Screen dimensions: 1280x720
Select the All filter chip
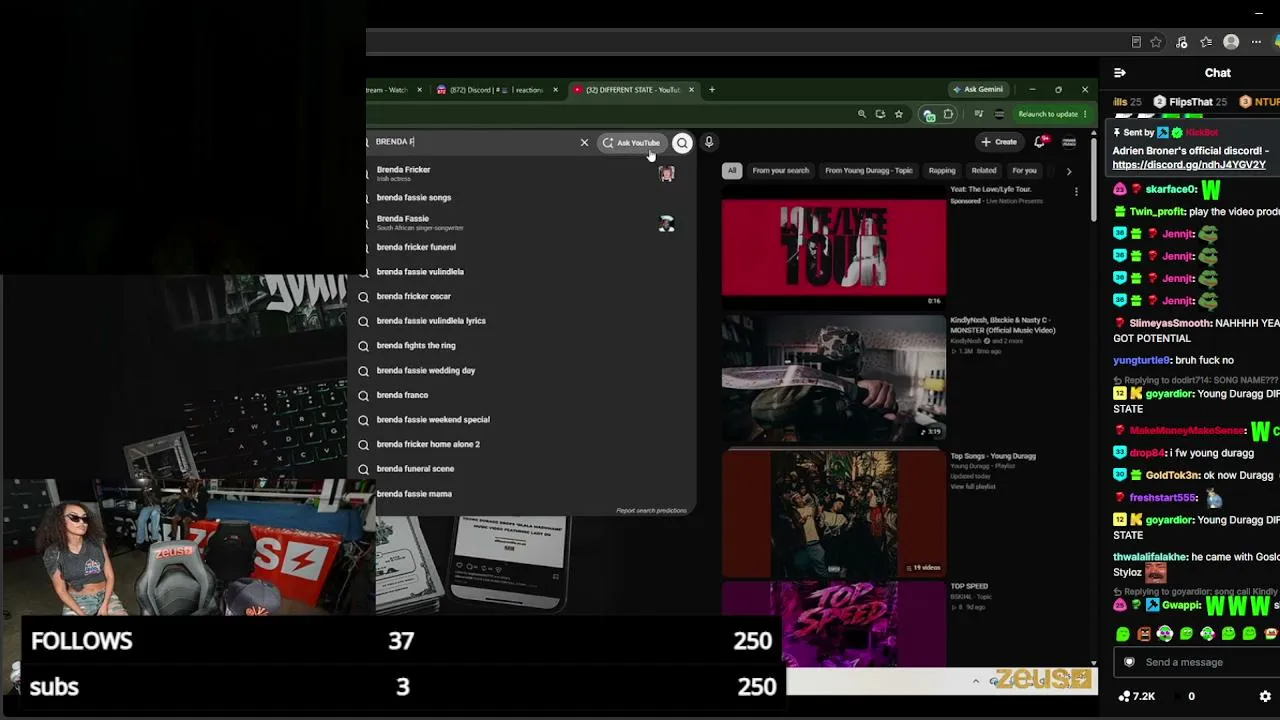pos(732,171)
